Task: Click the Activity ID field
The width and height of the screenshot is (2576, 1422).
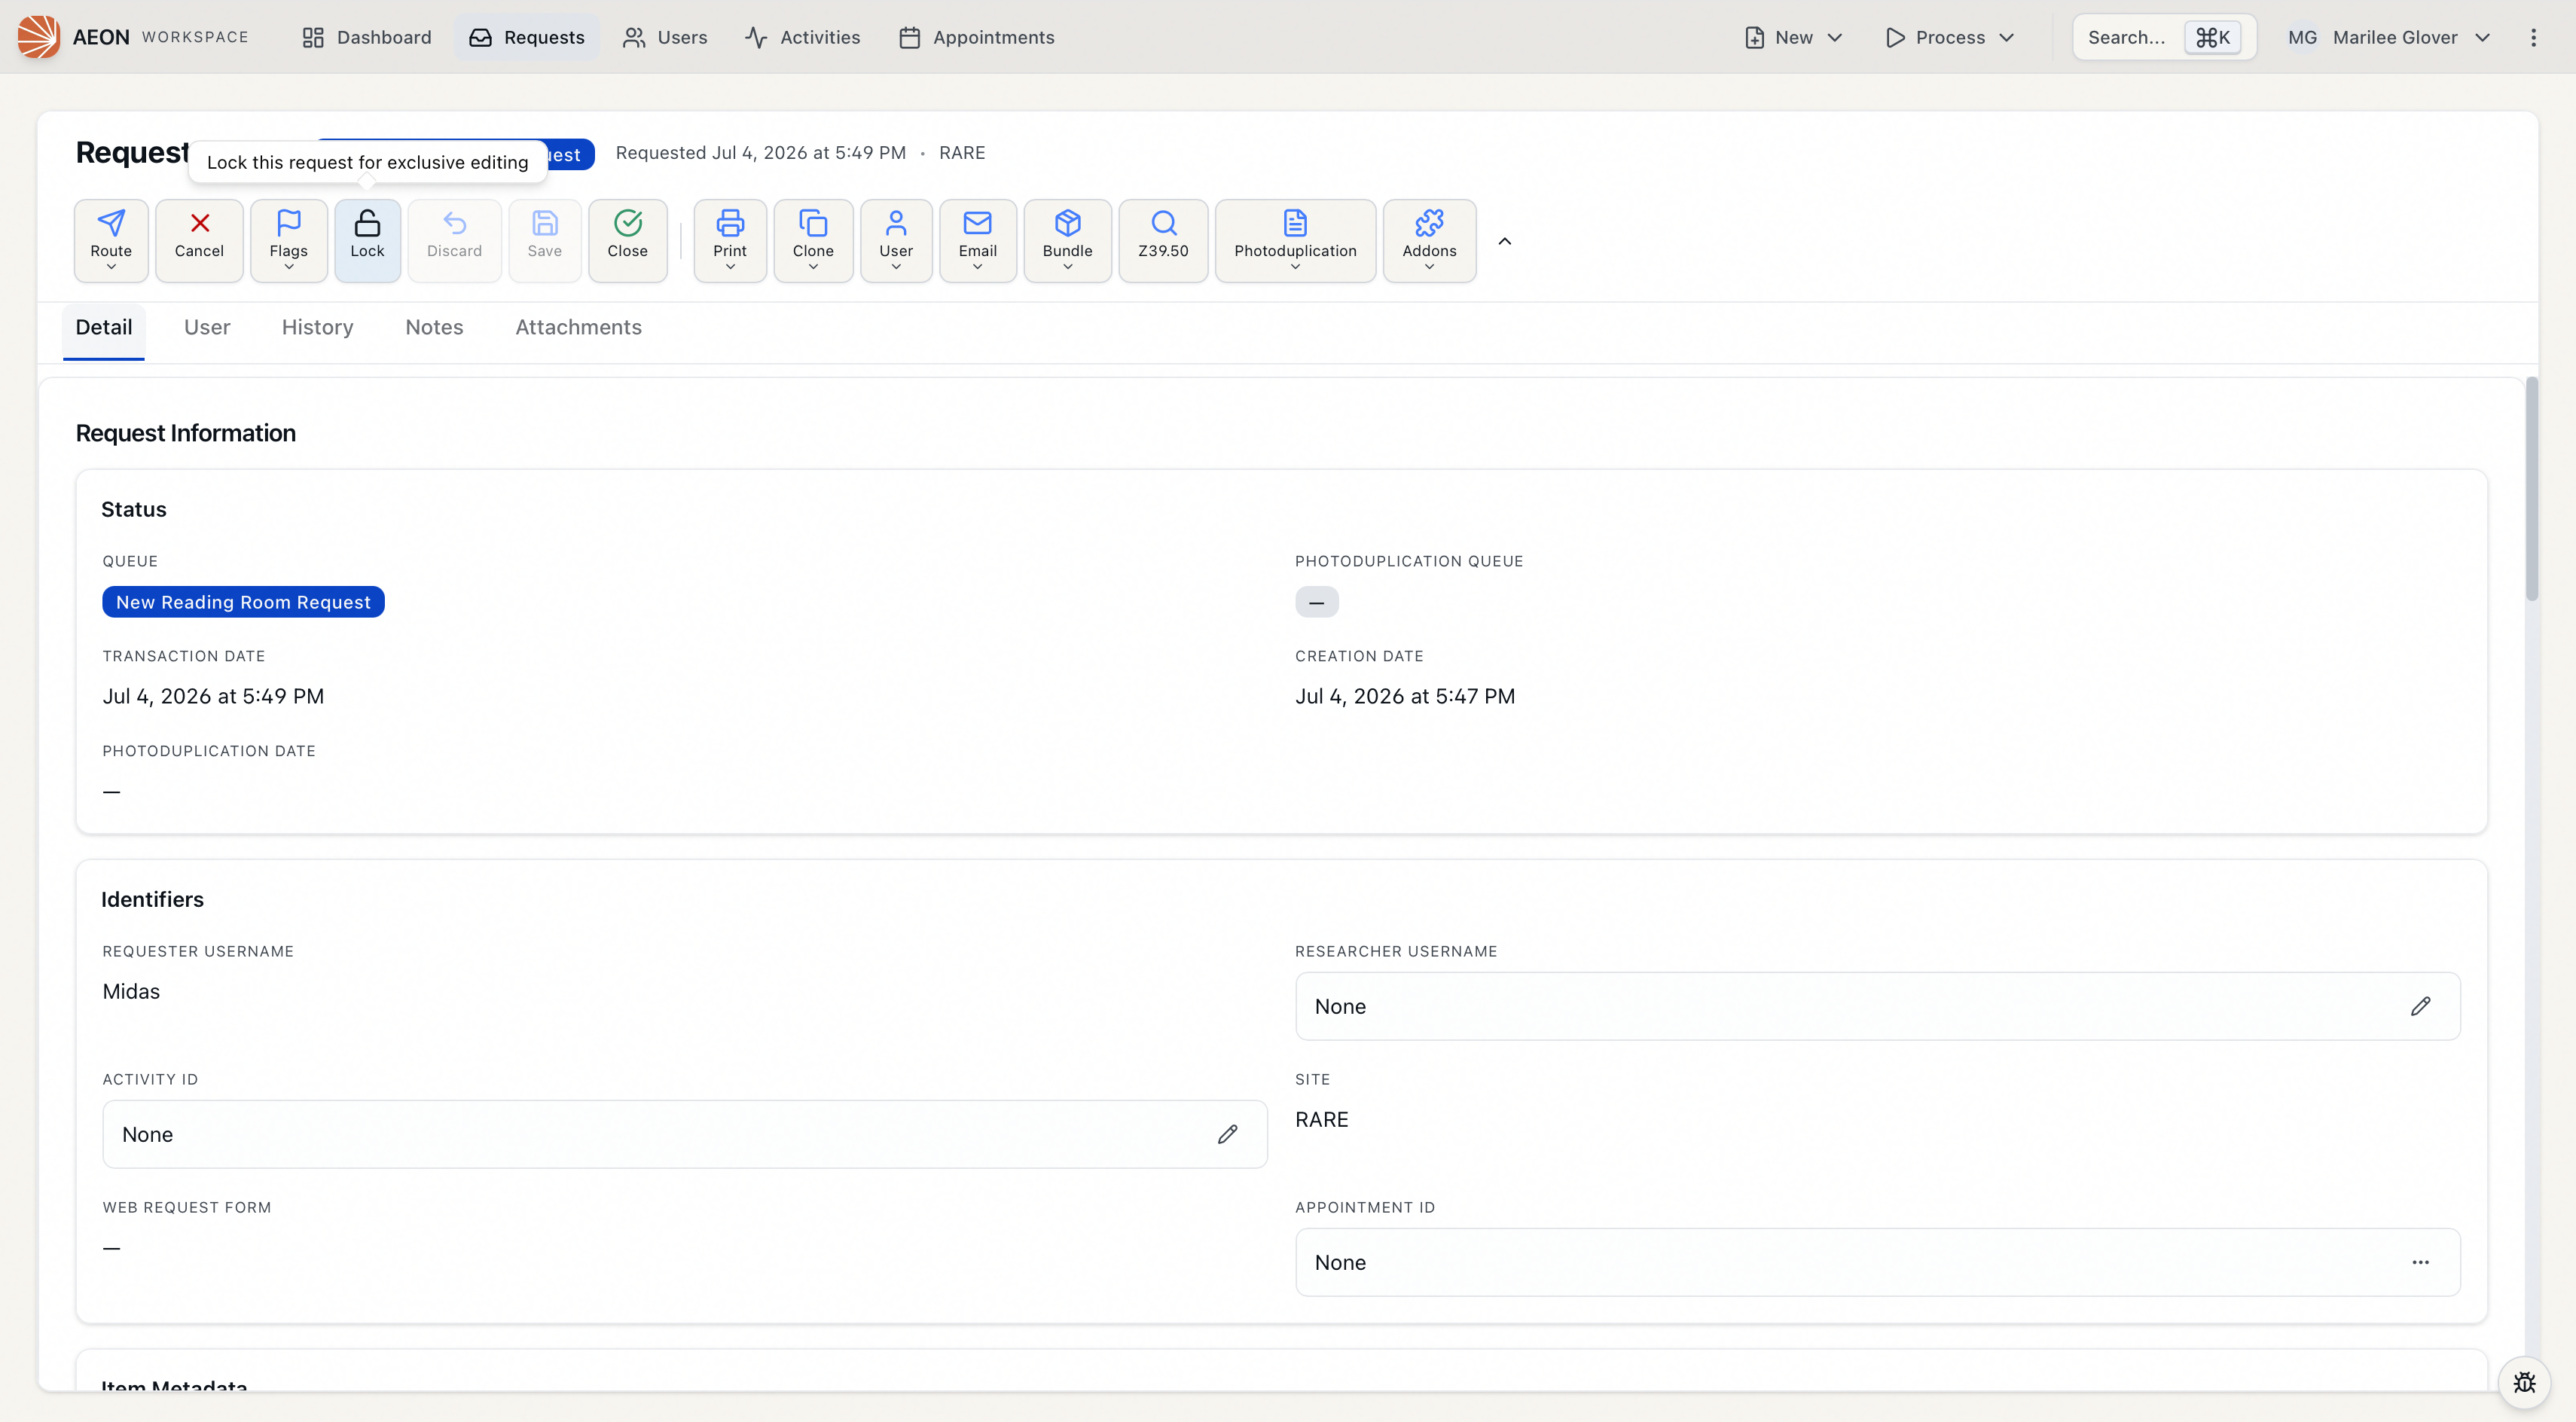Action: pos(685,1134)
